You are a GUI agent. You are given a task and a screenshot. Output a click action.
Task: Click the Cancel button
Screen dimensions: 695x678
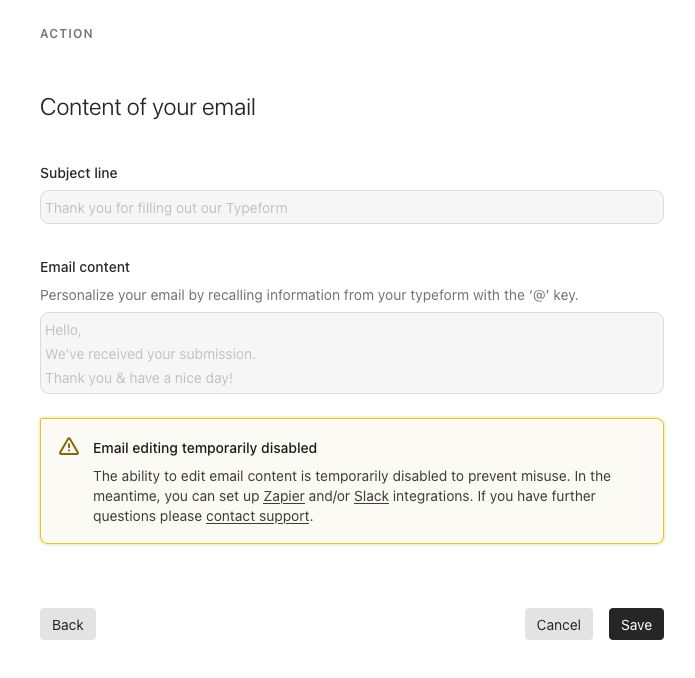tap(558, 624)
